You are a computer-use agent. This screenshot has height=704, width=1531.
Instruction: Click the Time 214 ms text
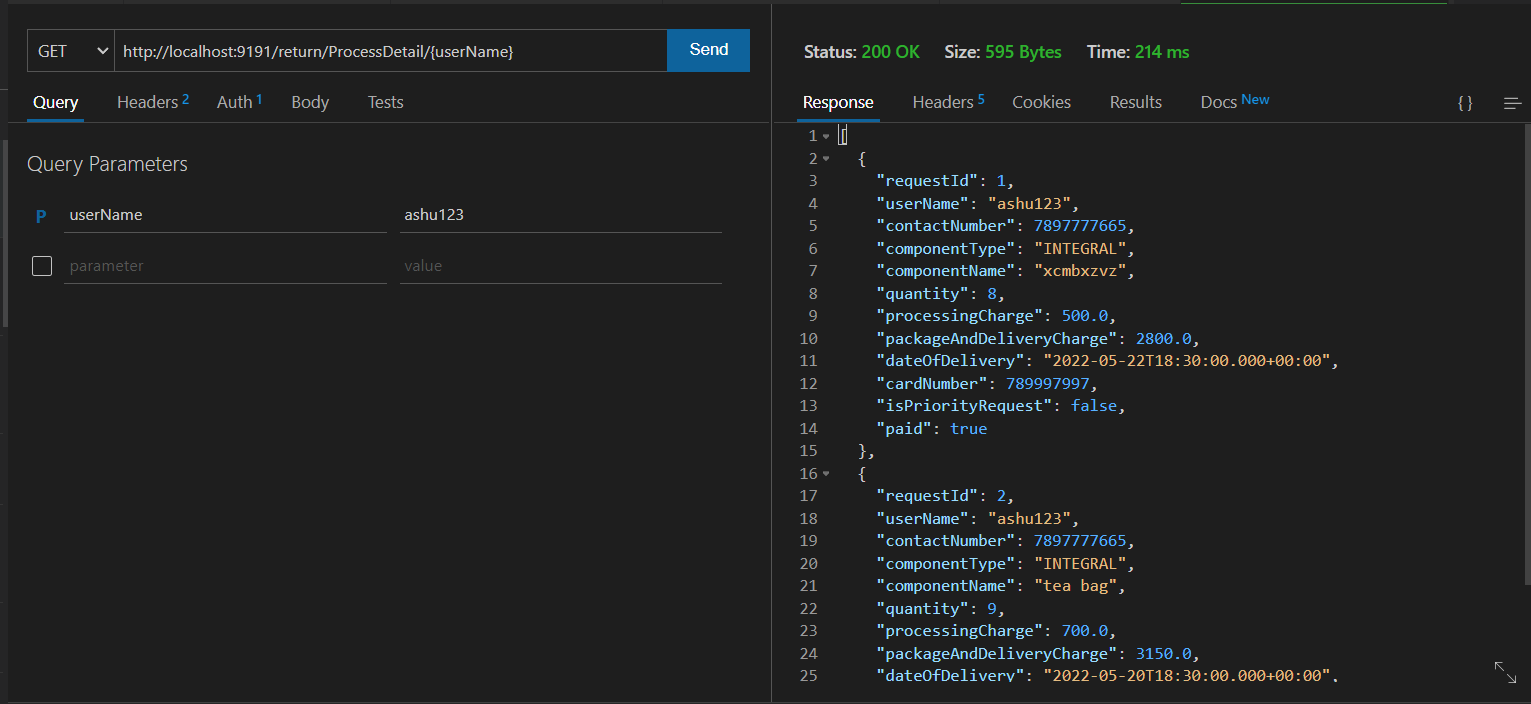[1138, 52]
